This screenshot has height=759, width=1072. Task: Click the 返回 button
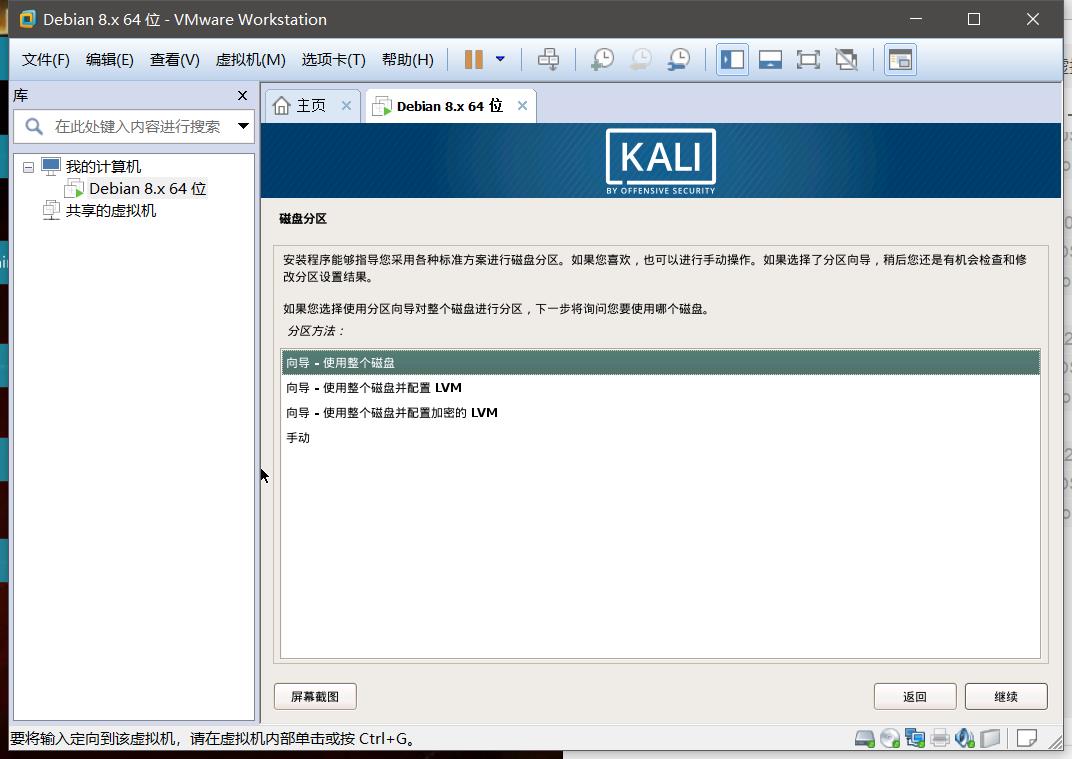(915, 696)
